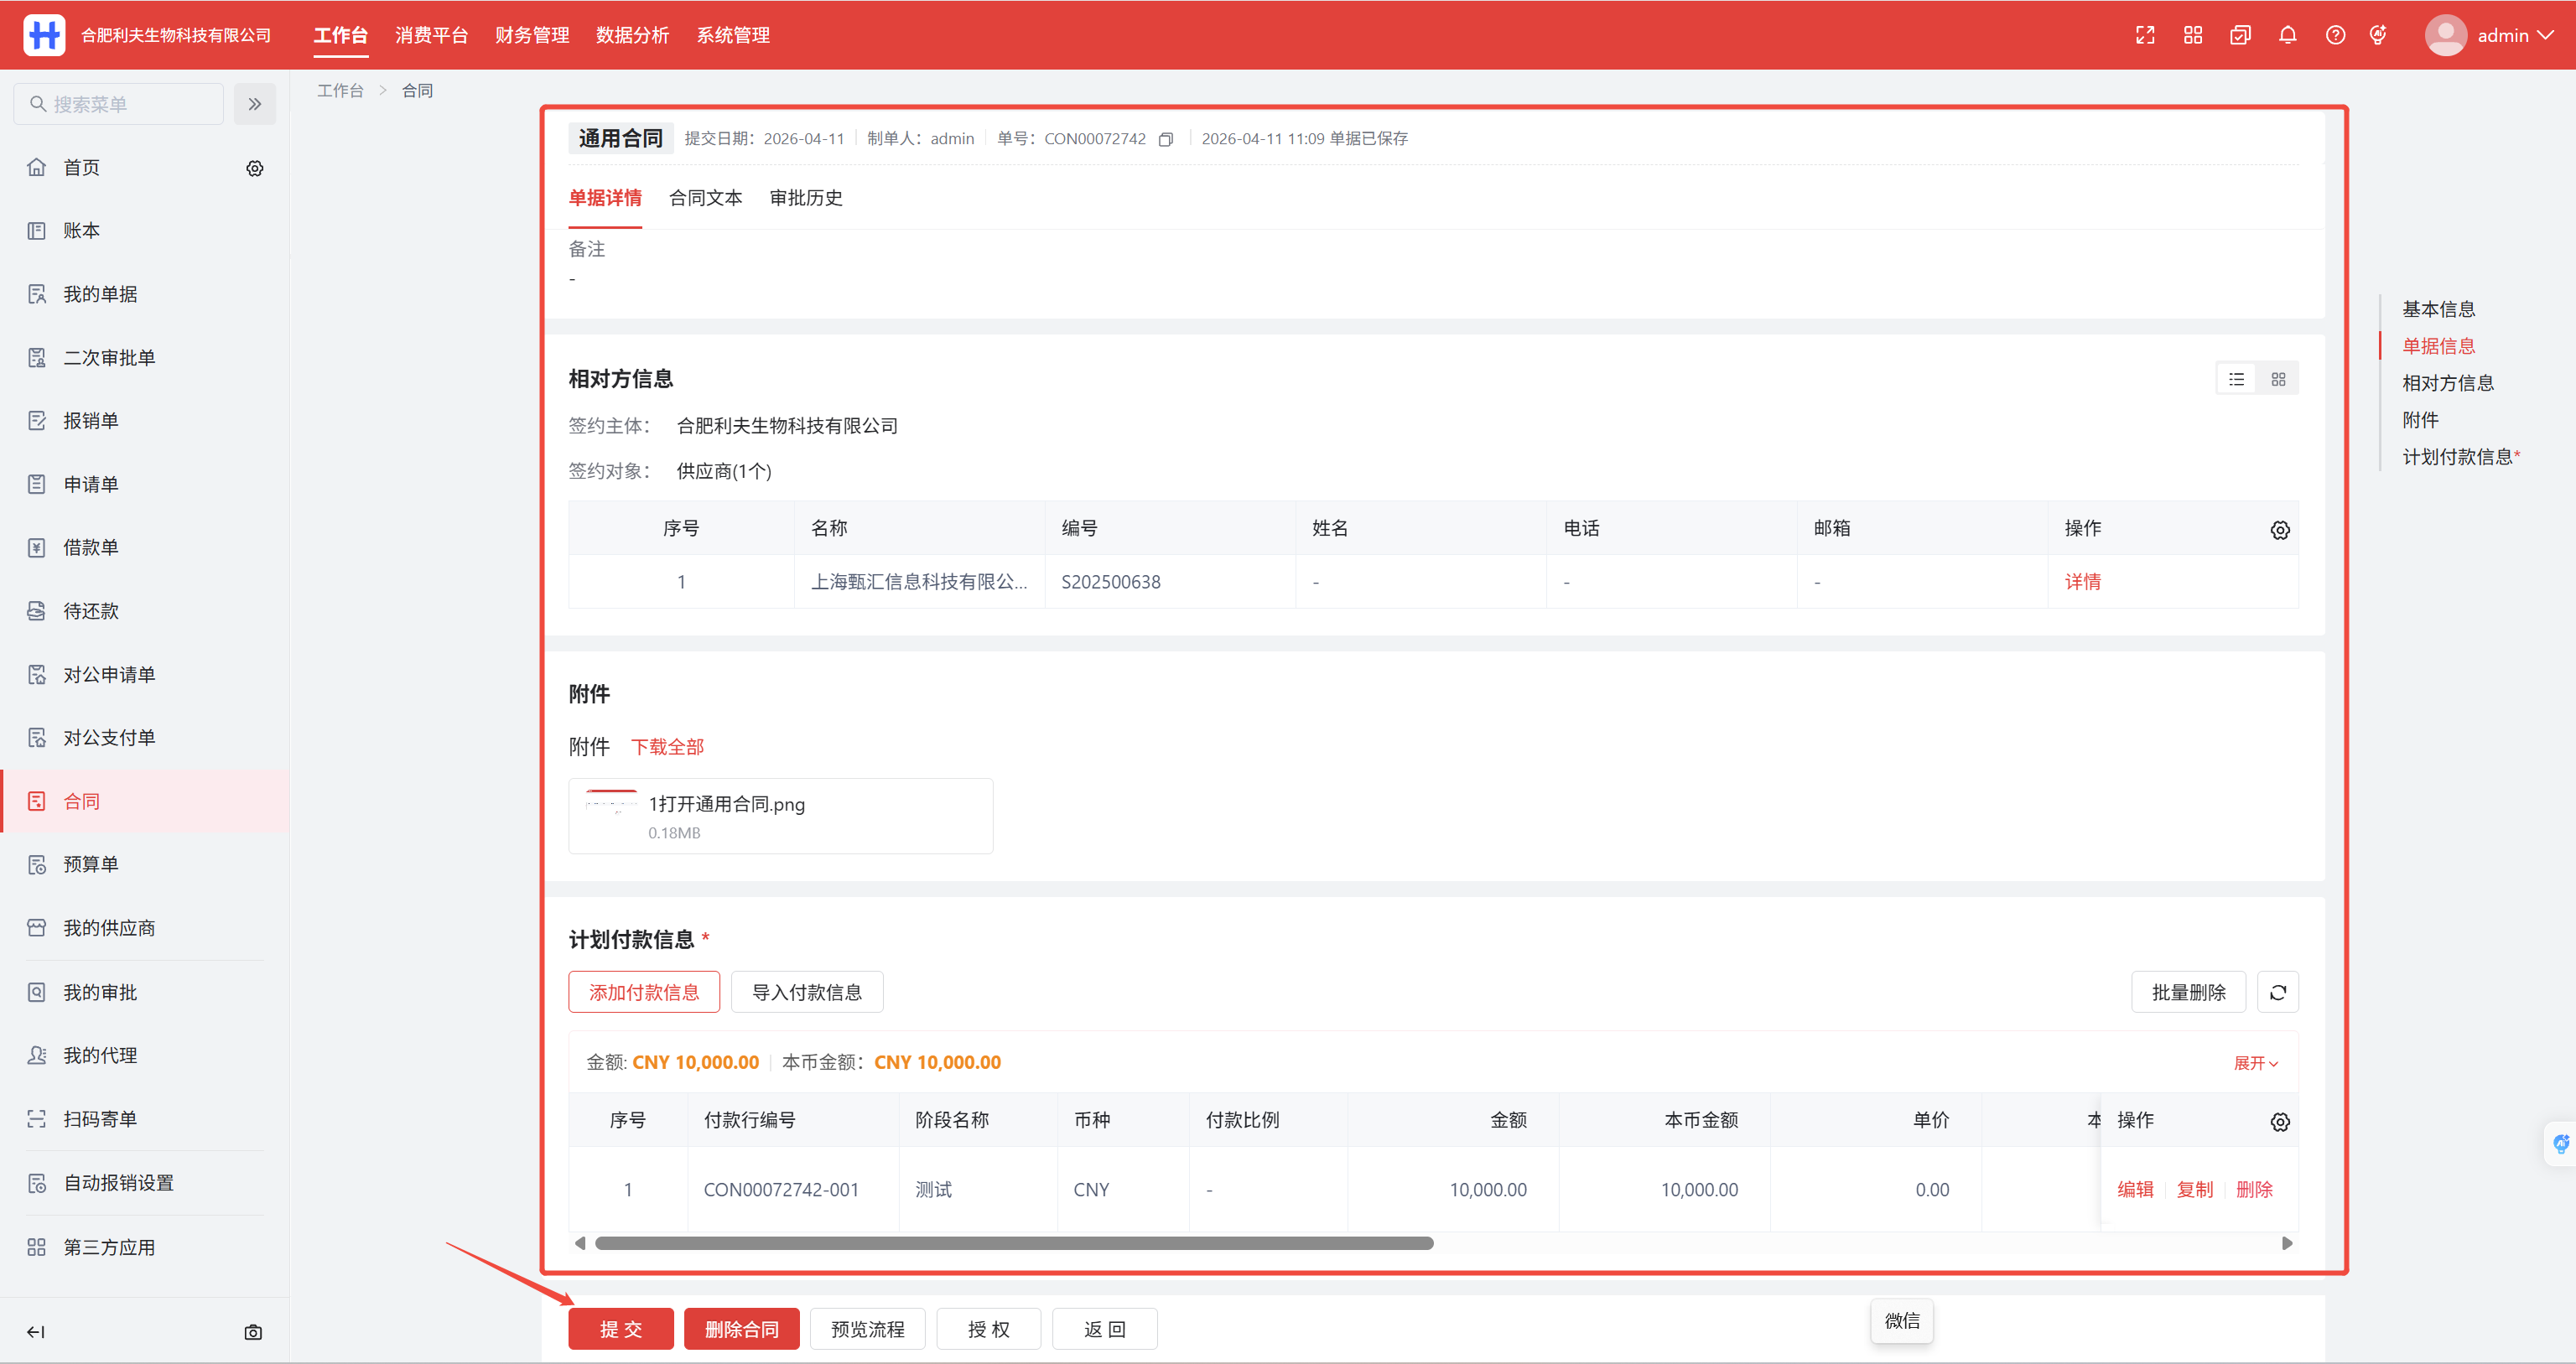
Task: Click the 提 交 submit button
Action: (x=620, y=1328)
